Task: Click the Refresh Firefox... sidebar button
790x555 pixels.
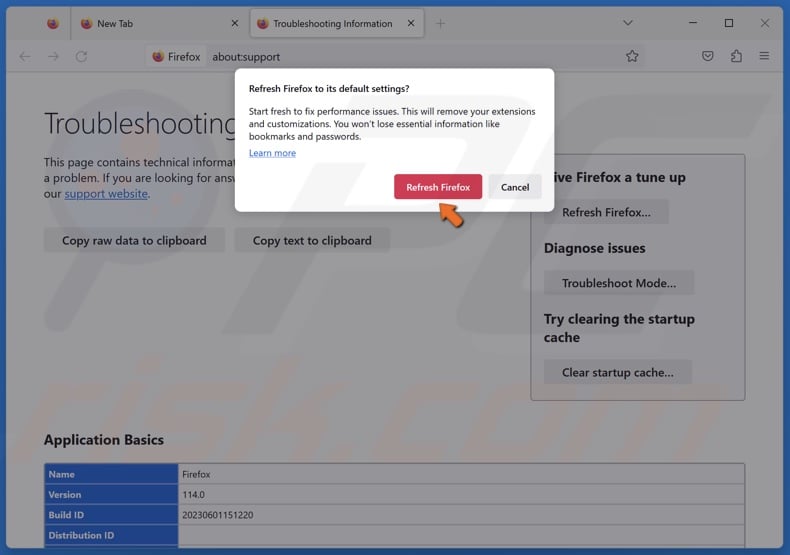Action: pos(606,212)
